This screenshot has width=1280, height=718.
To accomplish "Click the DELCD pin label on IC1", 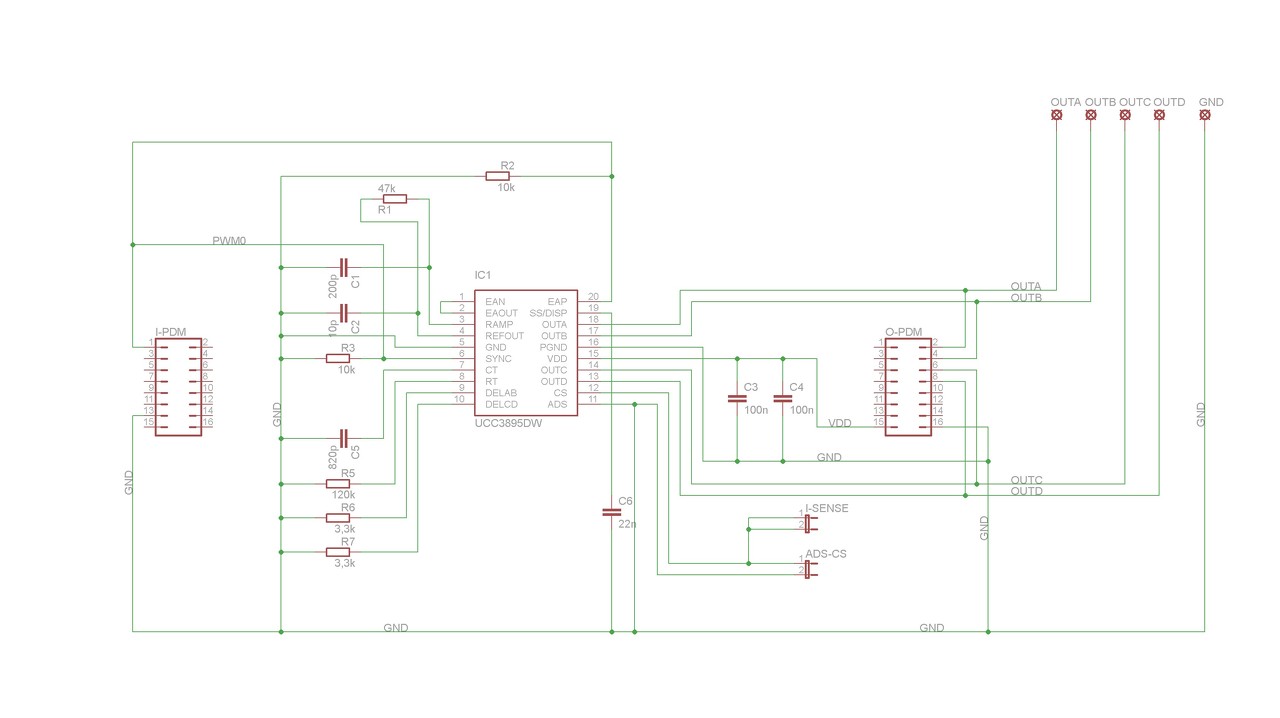I will (501, 404).
